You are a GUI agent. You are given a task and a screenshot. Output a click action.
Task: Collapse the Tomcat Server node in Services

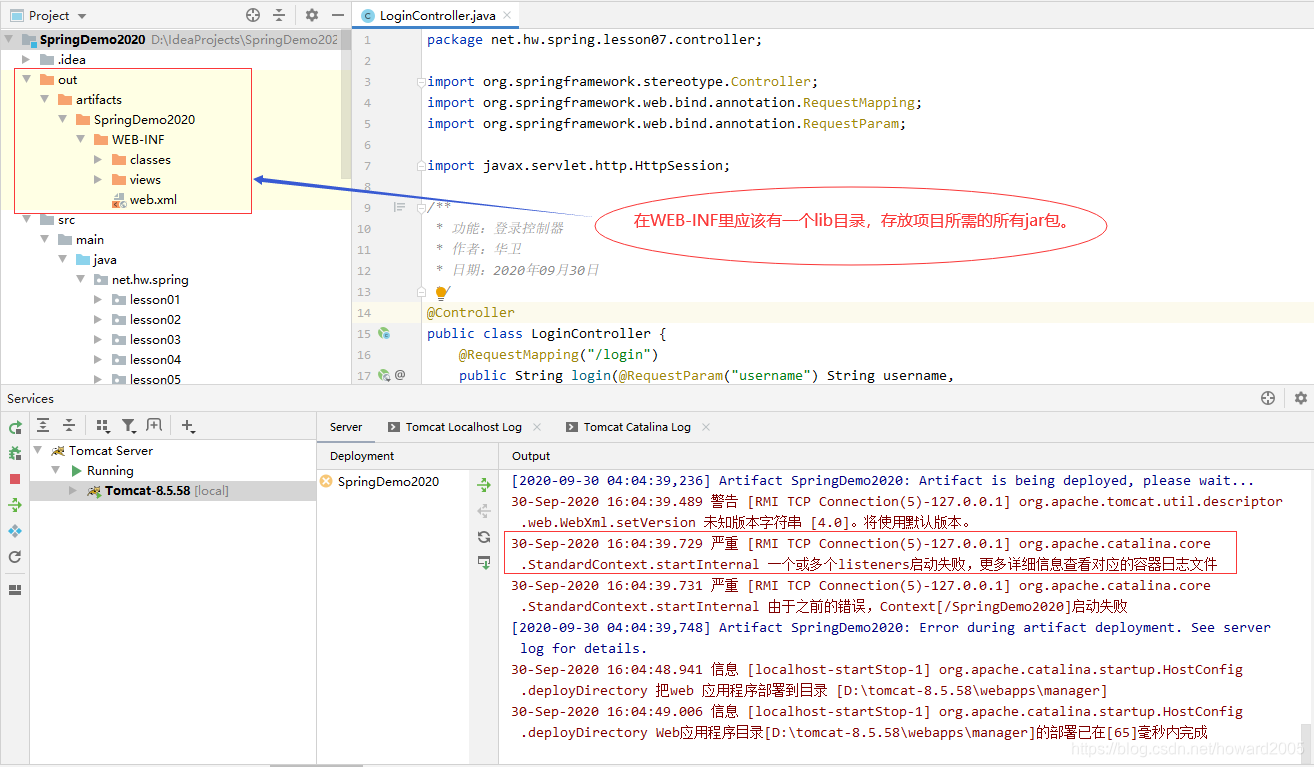39,451
